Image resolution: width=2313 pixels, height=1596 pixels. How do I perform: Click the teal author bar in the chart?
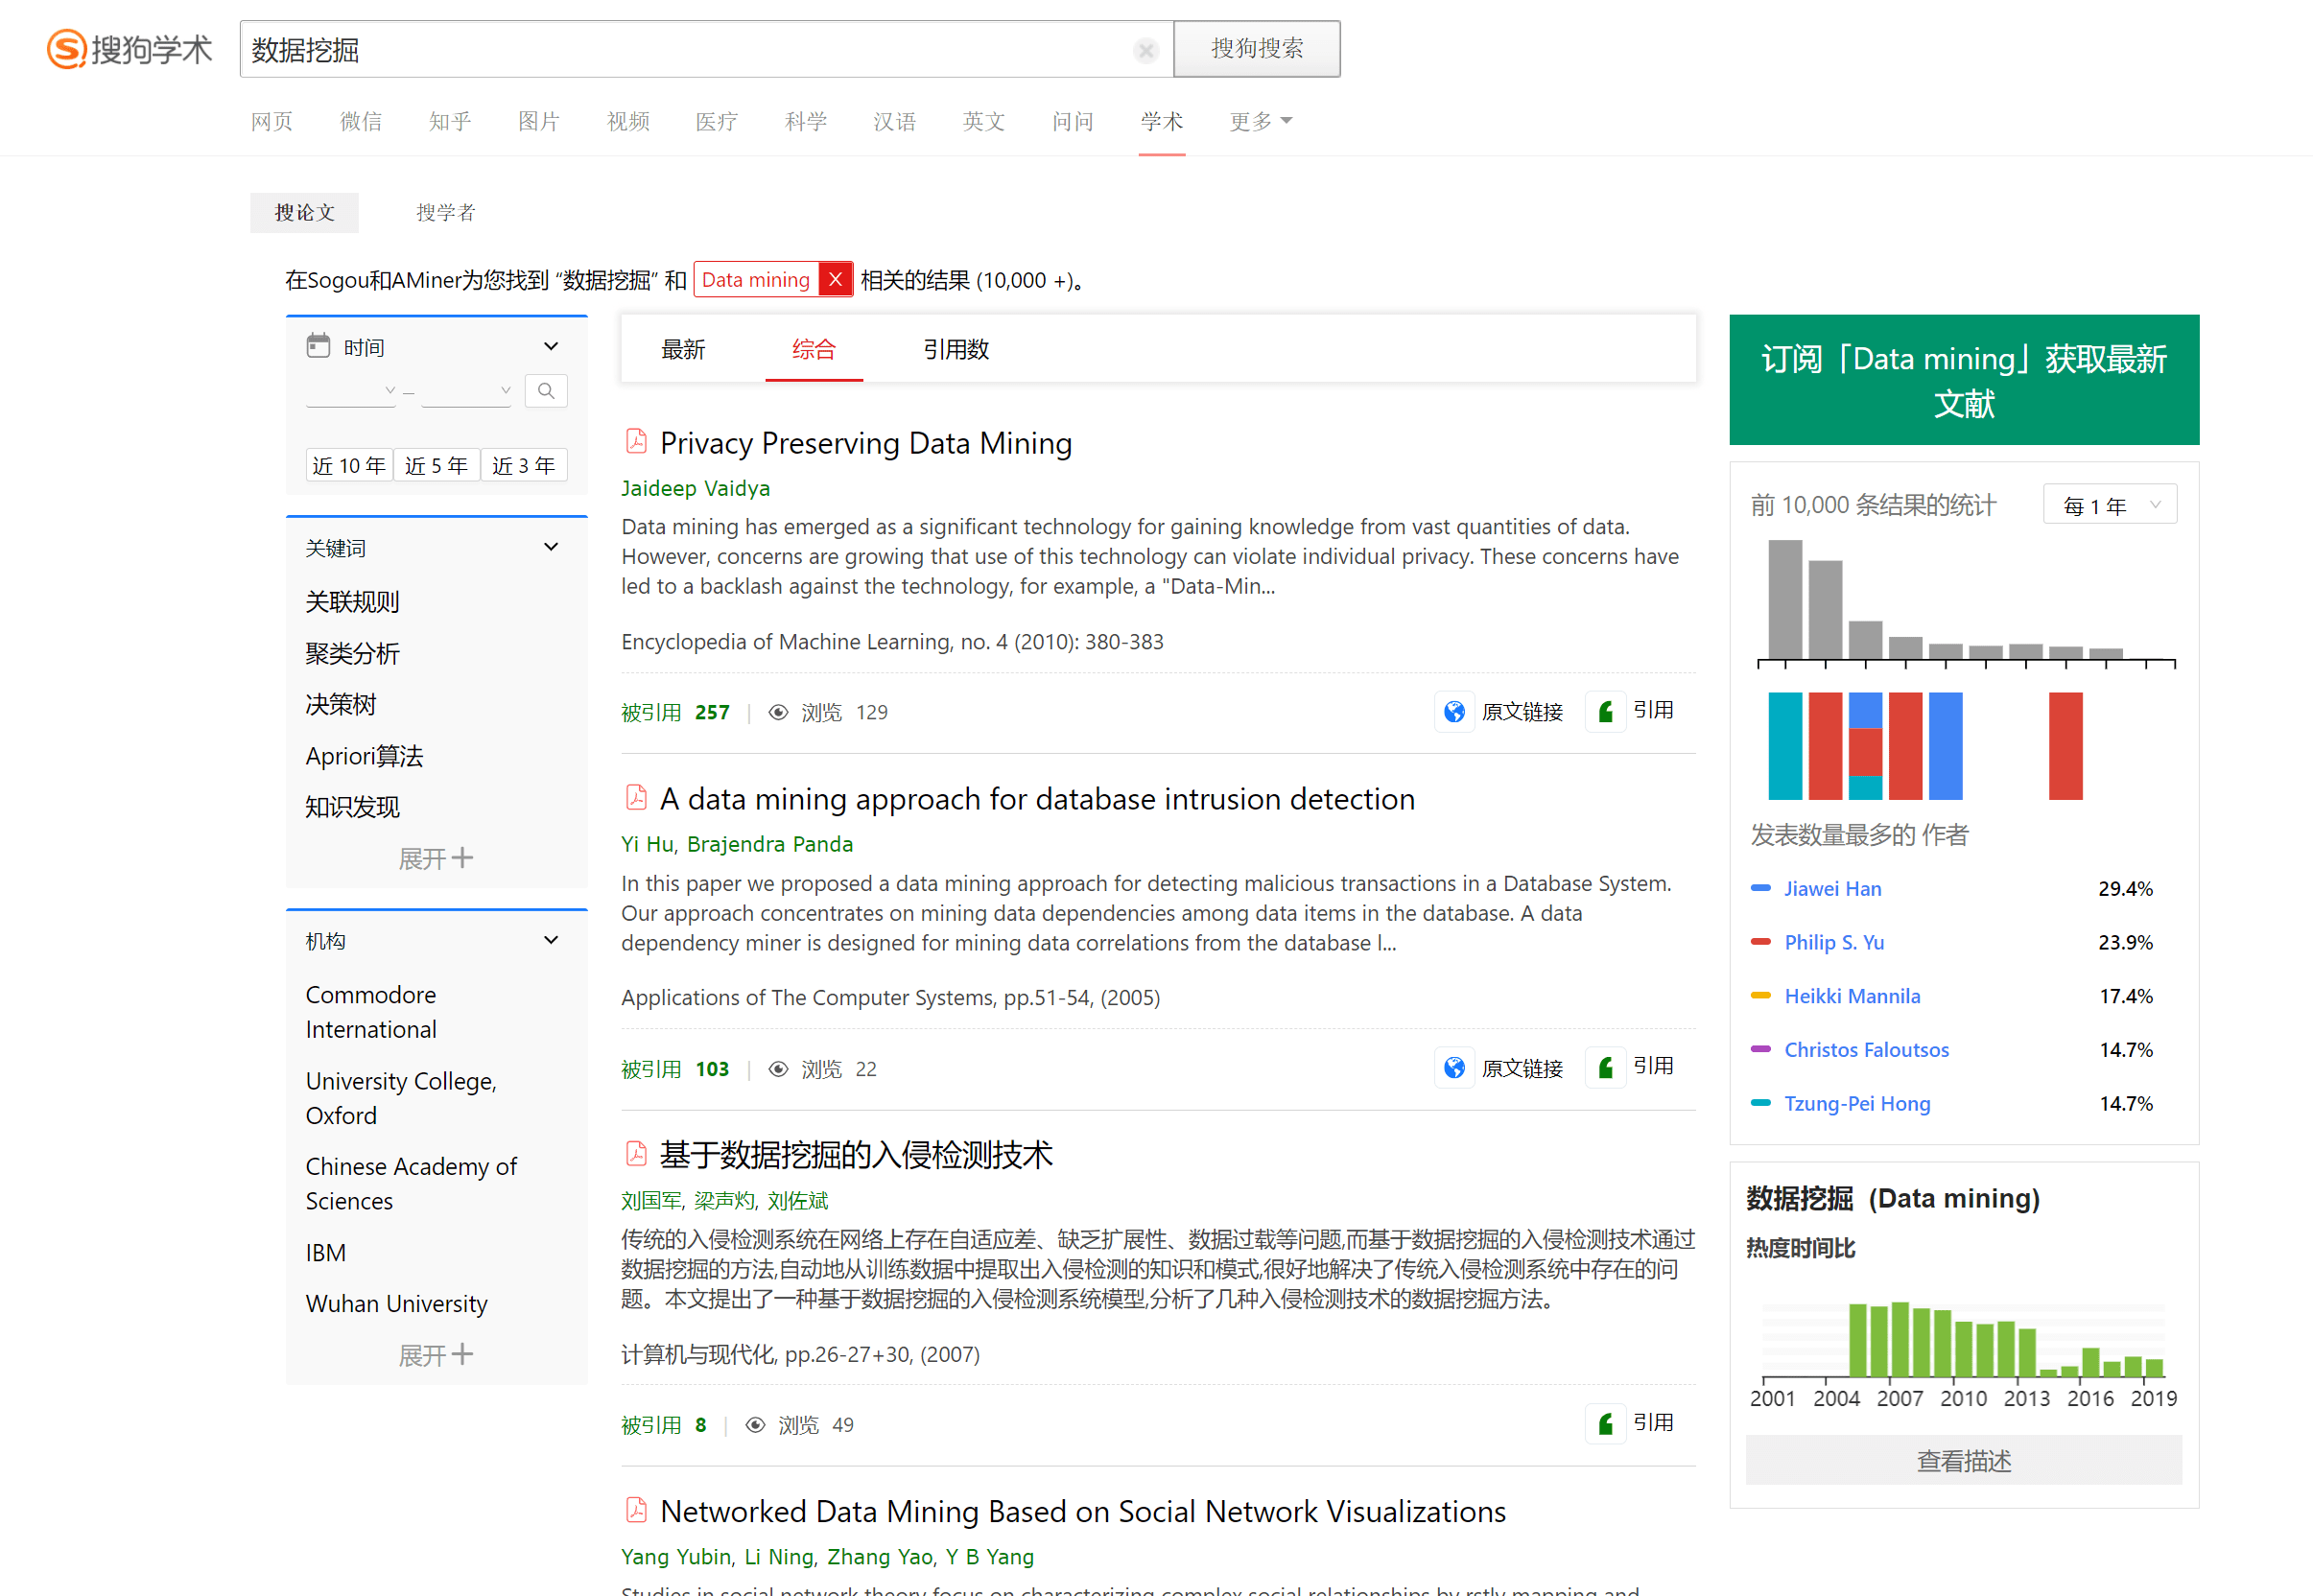point(1785,746)
